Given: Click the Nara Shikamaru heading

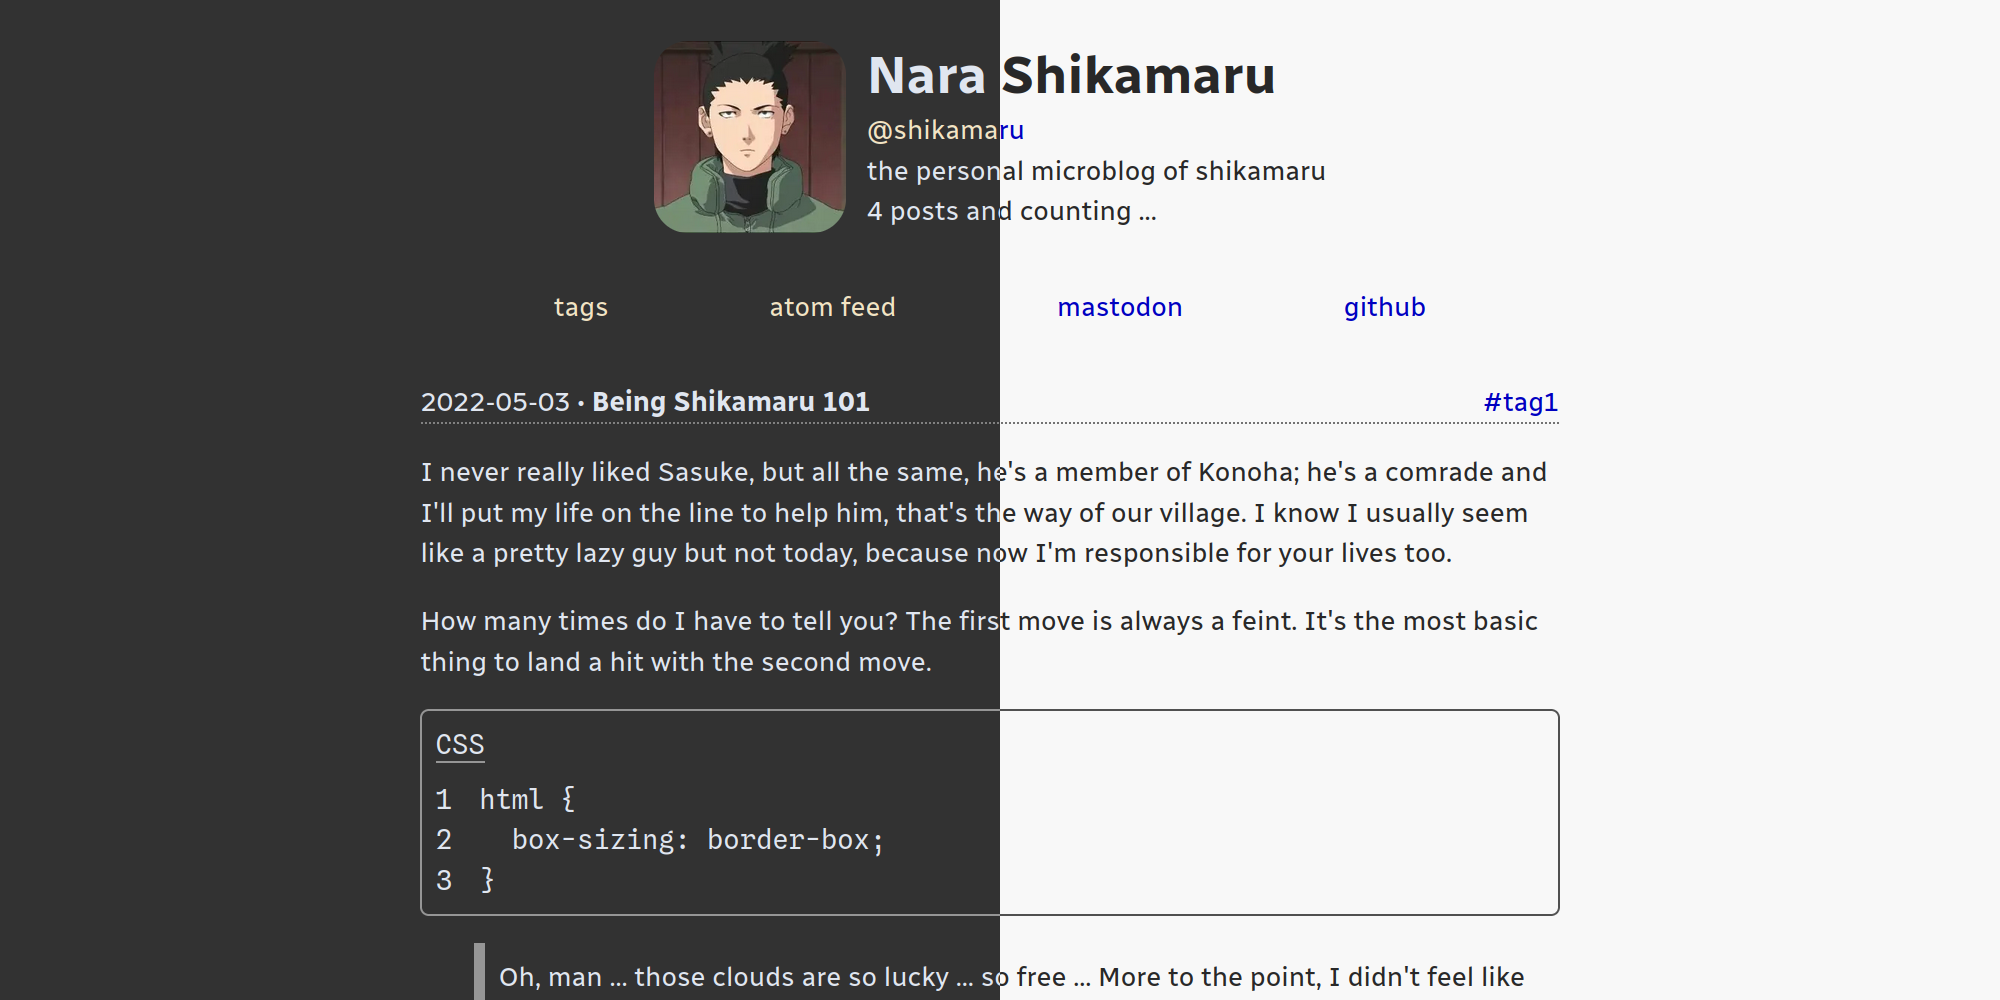Looking at the screenshot, I should (1071, 76).
